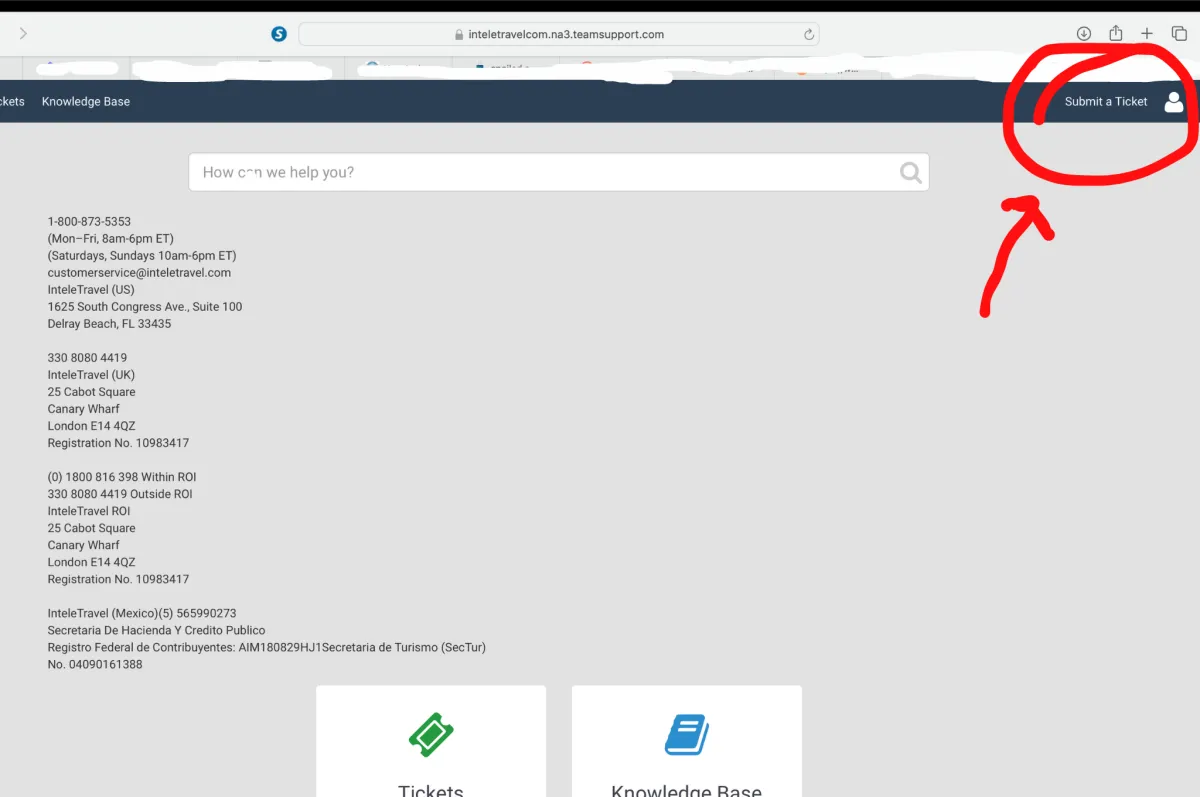Show the tab overview icon
Image resolution: width=1200 pixels, height=797 pixels.
pyautogui.click(x=1179, y=34)
